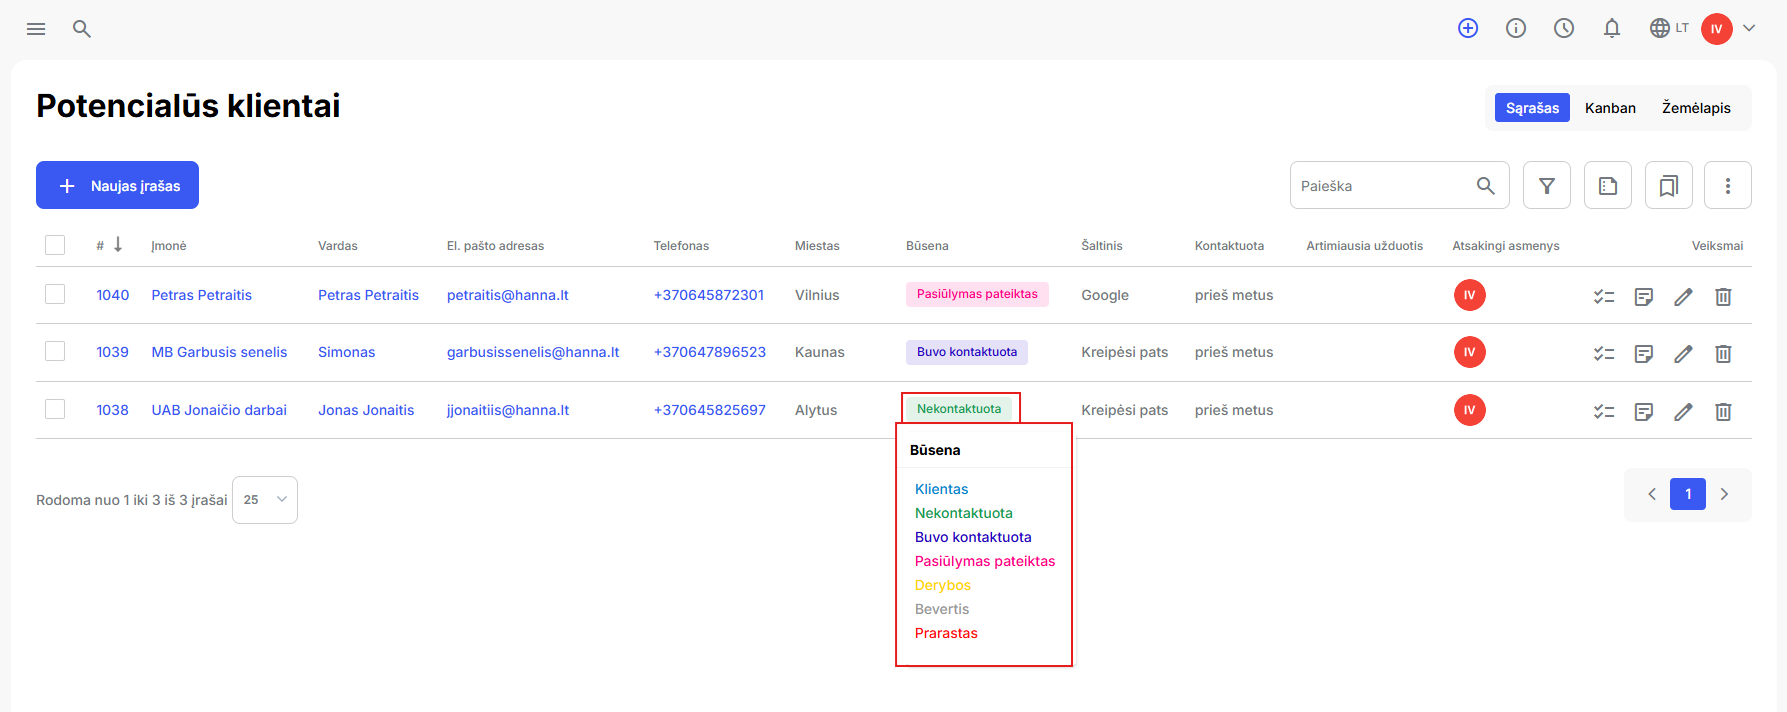Choose Prarastas in Būsena menu
The image size is (1787, 712).
pyautogui.click(x=946, y=633)
